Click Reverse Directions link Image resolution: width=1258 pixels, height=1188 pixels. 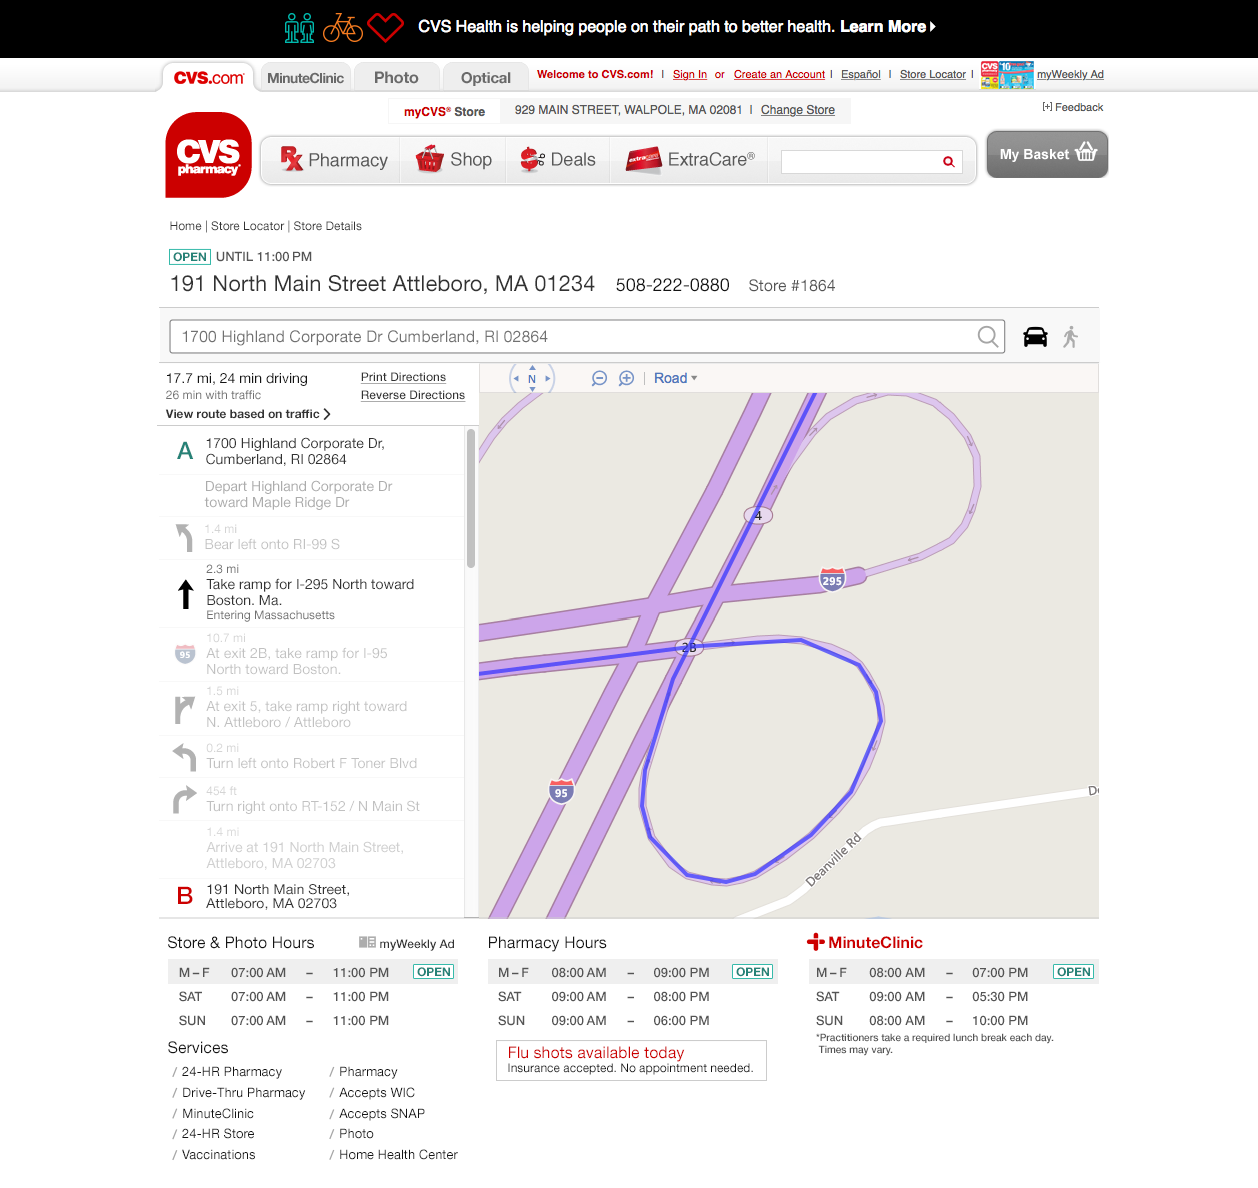pyautogui.click(x=413, y=395)
